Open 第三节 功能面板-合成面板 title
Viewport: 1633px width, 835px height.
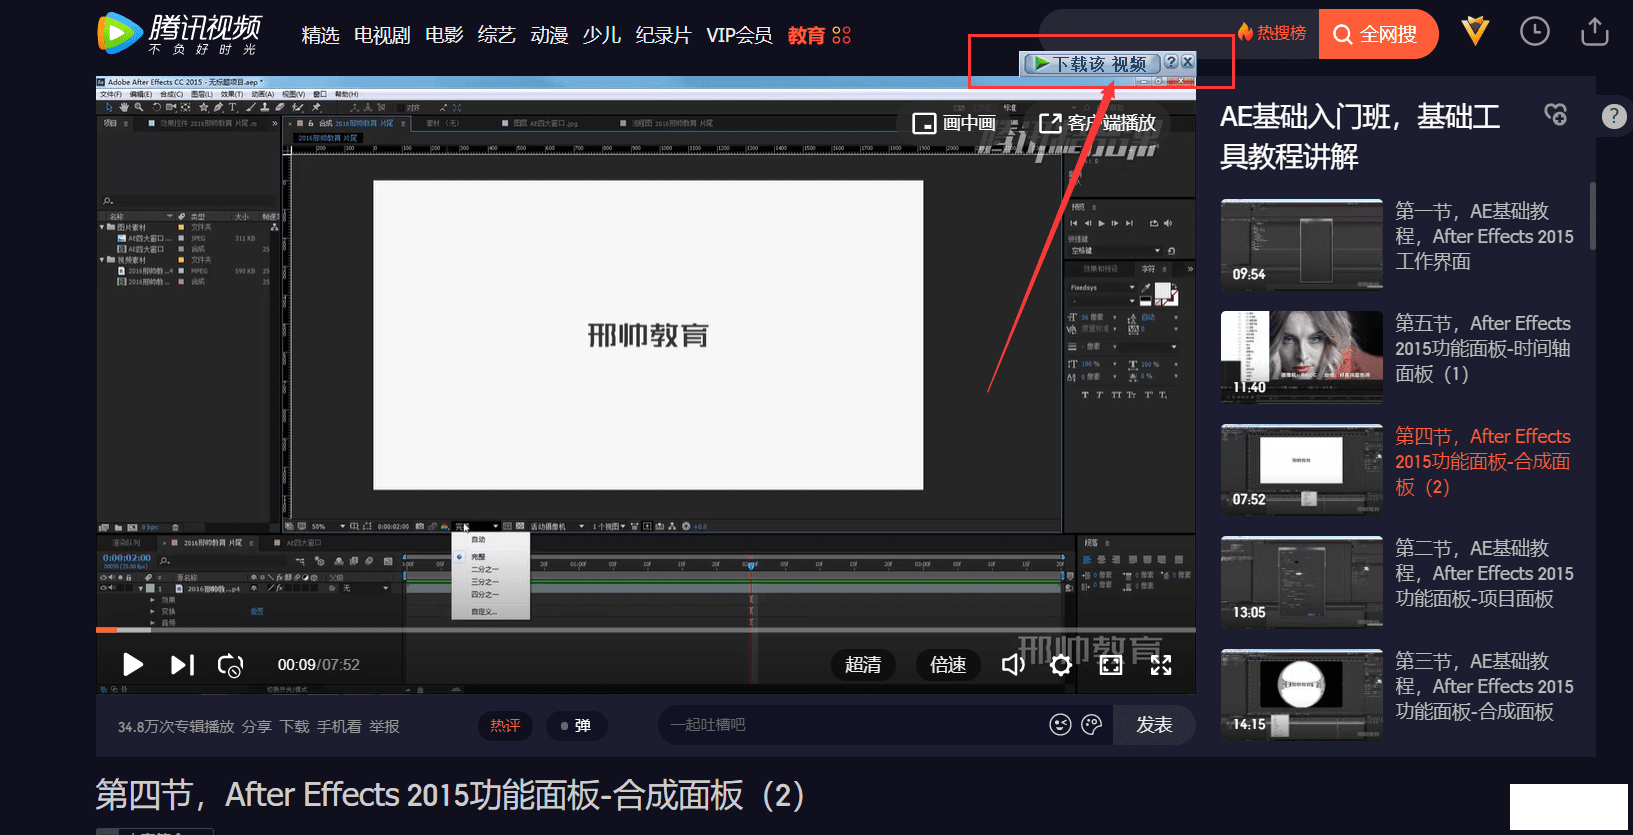coord(1484,687)
